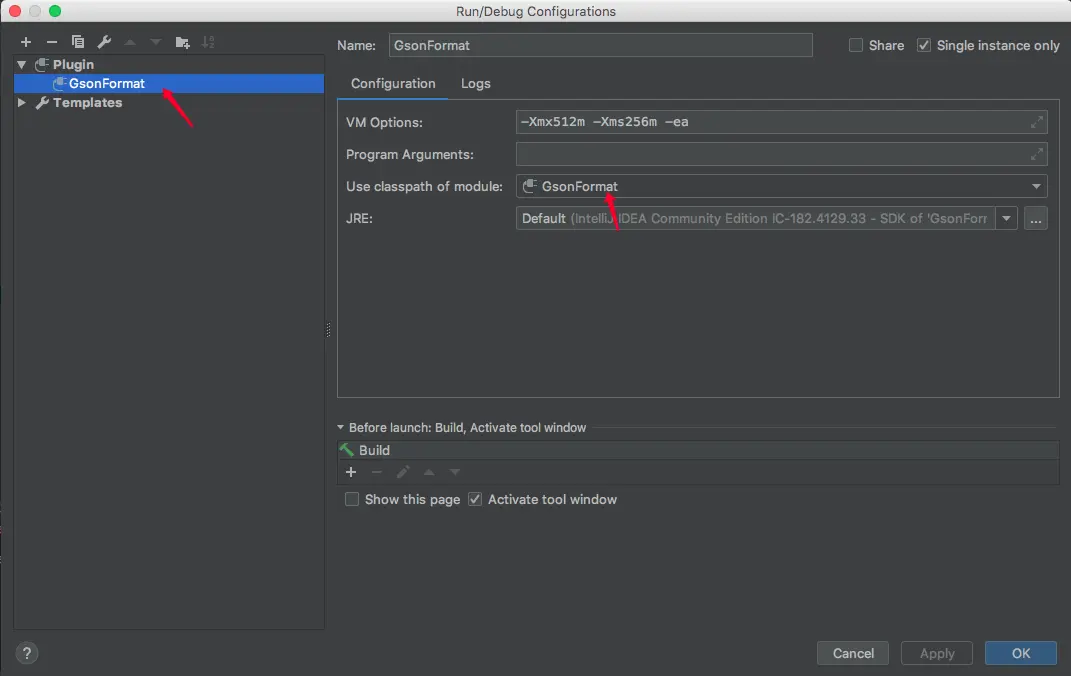Sort configurations alphabetically icon
The height and width of the screenshot is (676, 1071).
point(208,42)
